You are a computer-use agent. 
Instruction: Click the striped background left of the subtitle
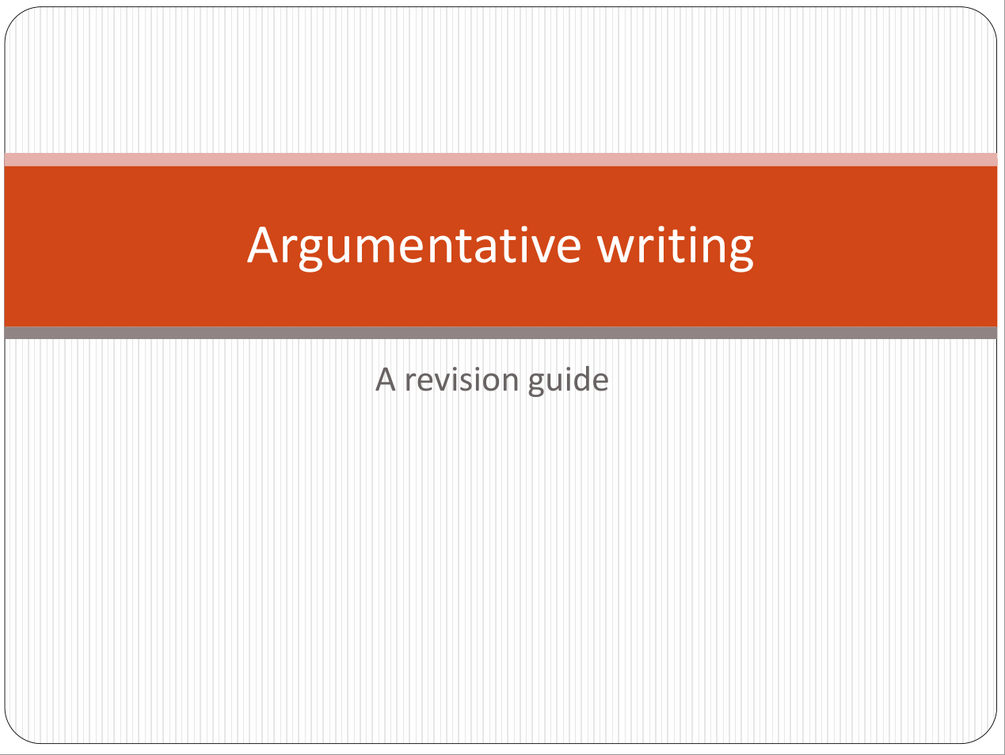pos(180,380)
